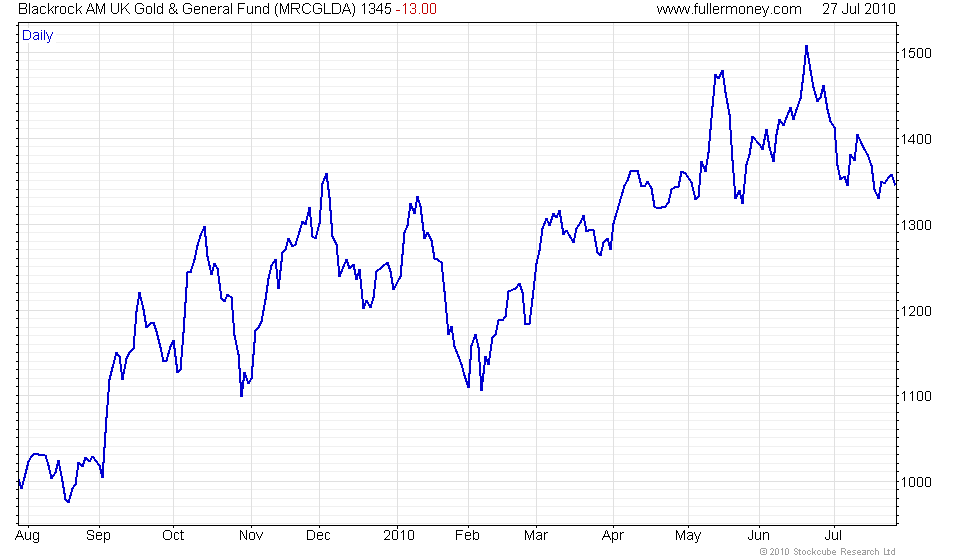Click the Jun x-axis label

coord(758,536)
